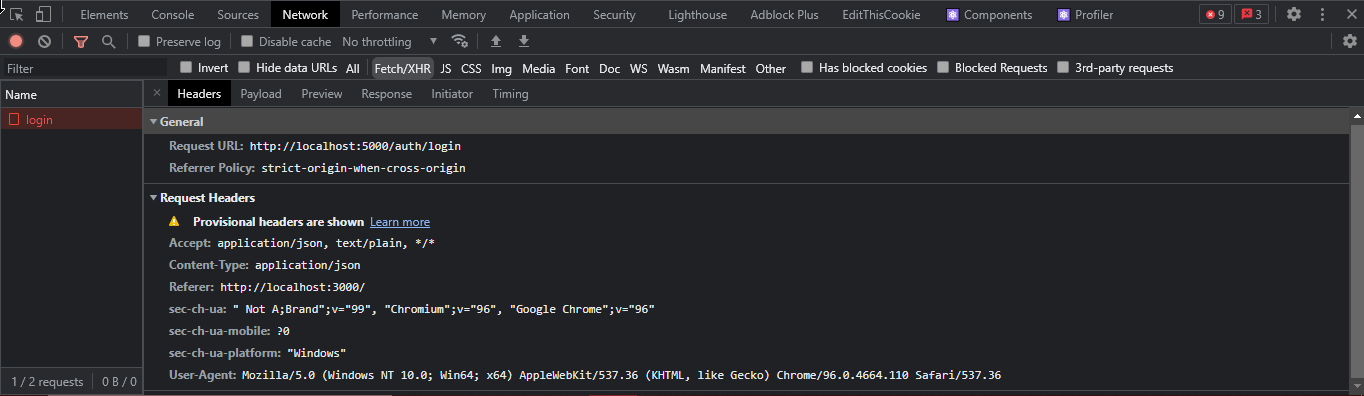
Task: Open network search magnifier
Action: coord(108,41)
